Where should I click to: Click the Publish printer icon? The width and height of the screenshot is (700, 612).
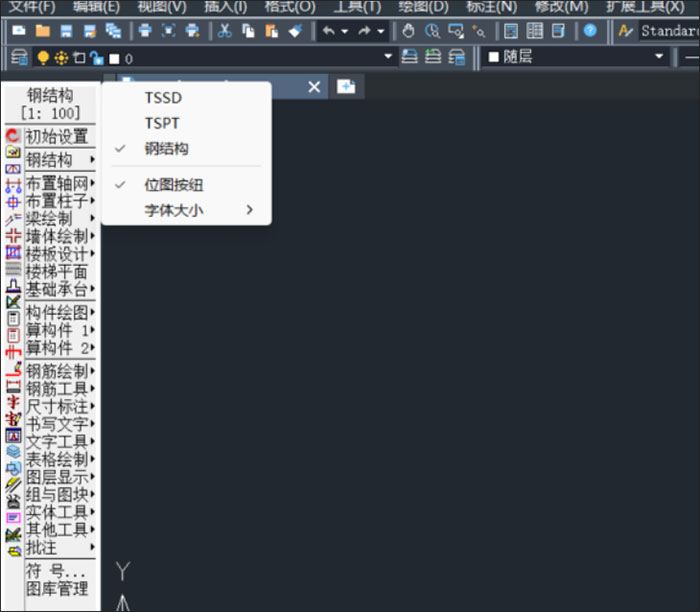(192, 31)
